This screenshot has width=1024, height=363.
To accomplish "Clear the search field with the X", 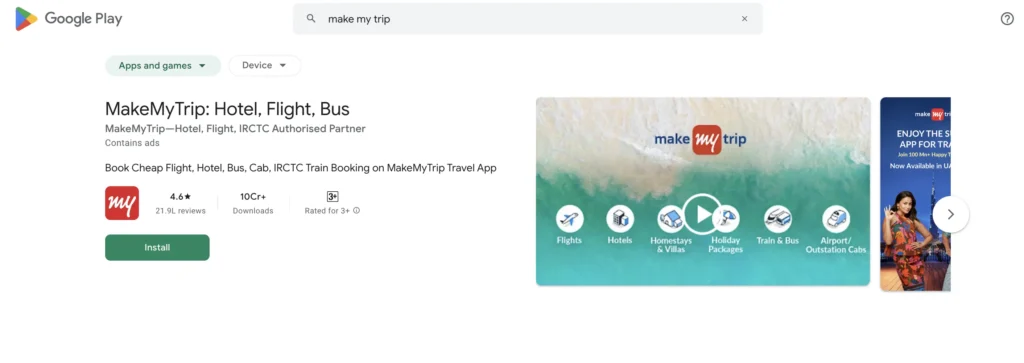I will point(744,19).
